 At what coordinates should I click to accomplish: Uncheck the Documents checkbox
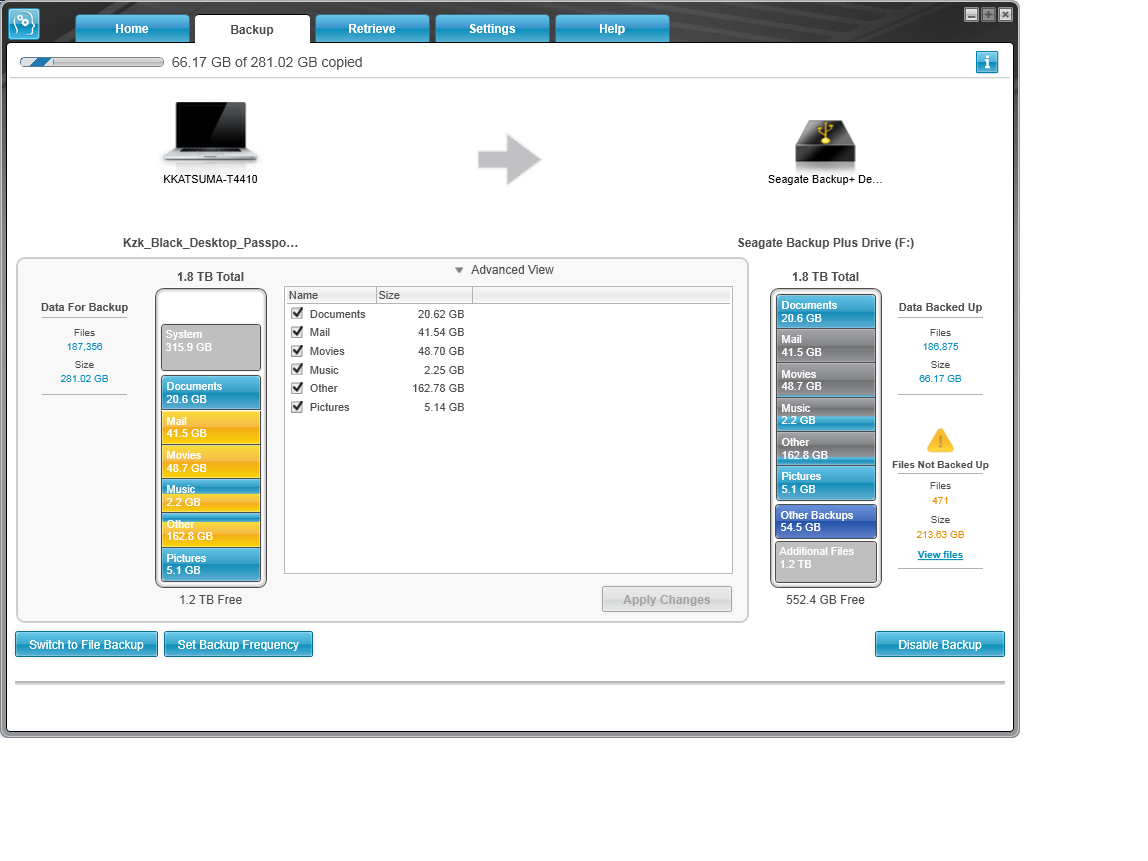click(297, 313)
